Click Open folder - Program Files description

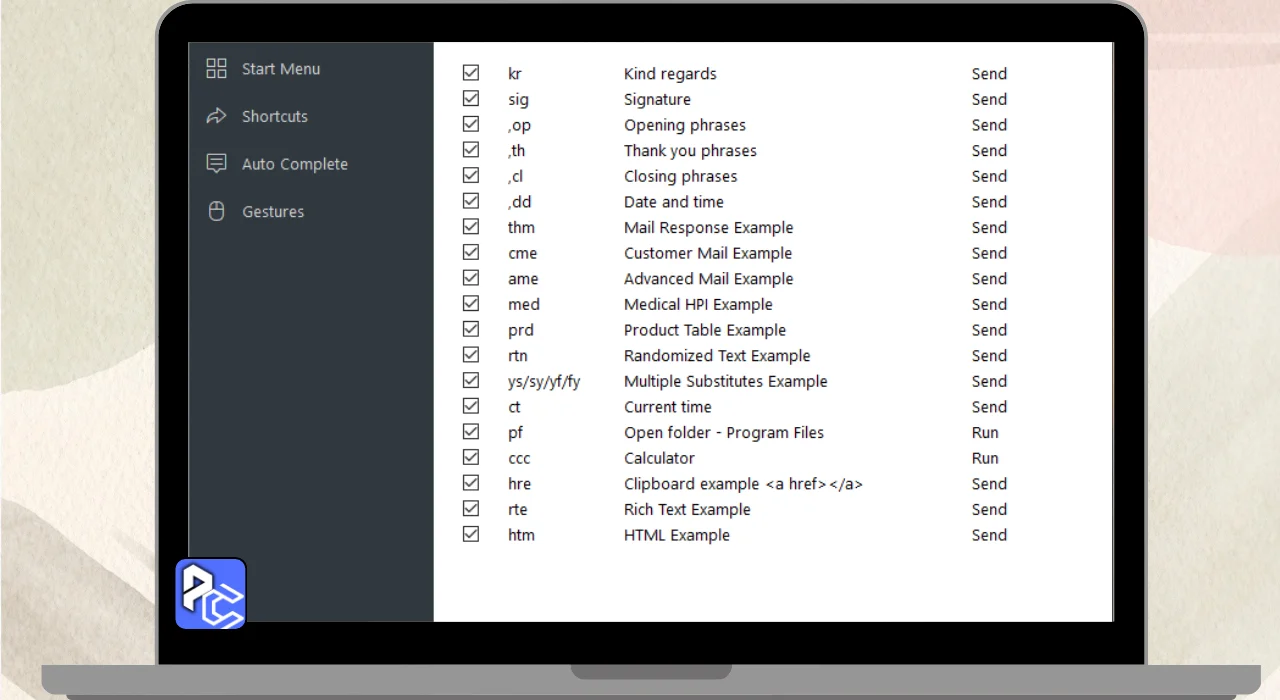tap(724, 433)
